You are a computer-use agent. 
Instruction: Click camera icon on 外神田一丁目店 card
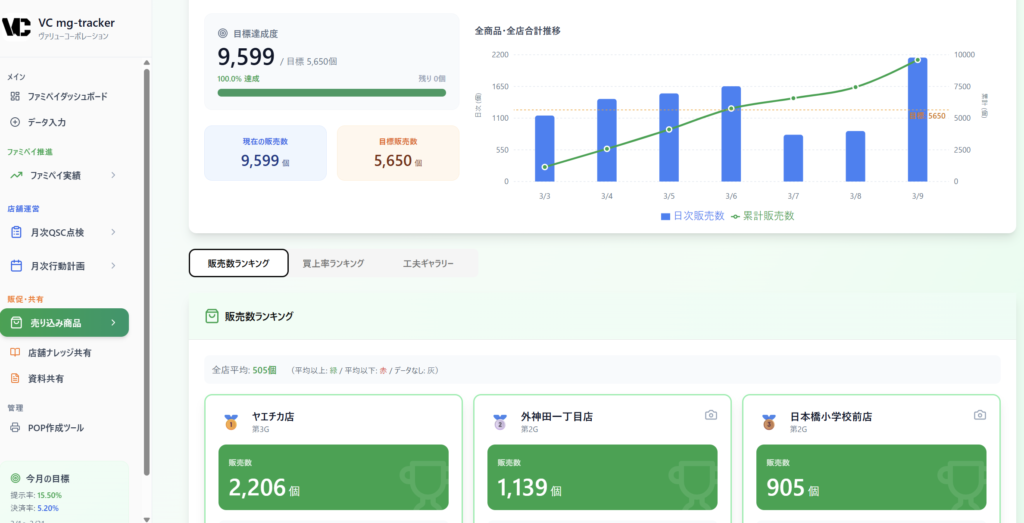tap(710, 415)
